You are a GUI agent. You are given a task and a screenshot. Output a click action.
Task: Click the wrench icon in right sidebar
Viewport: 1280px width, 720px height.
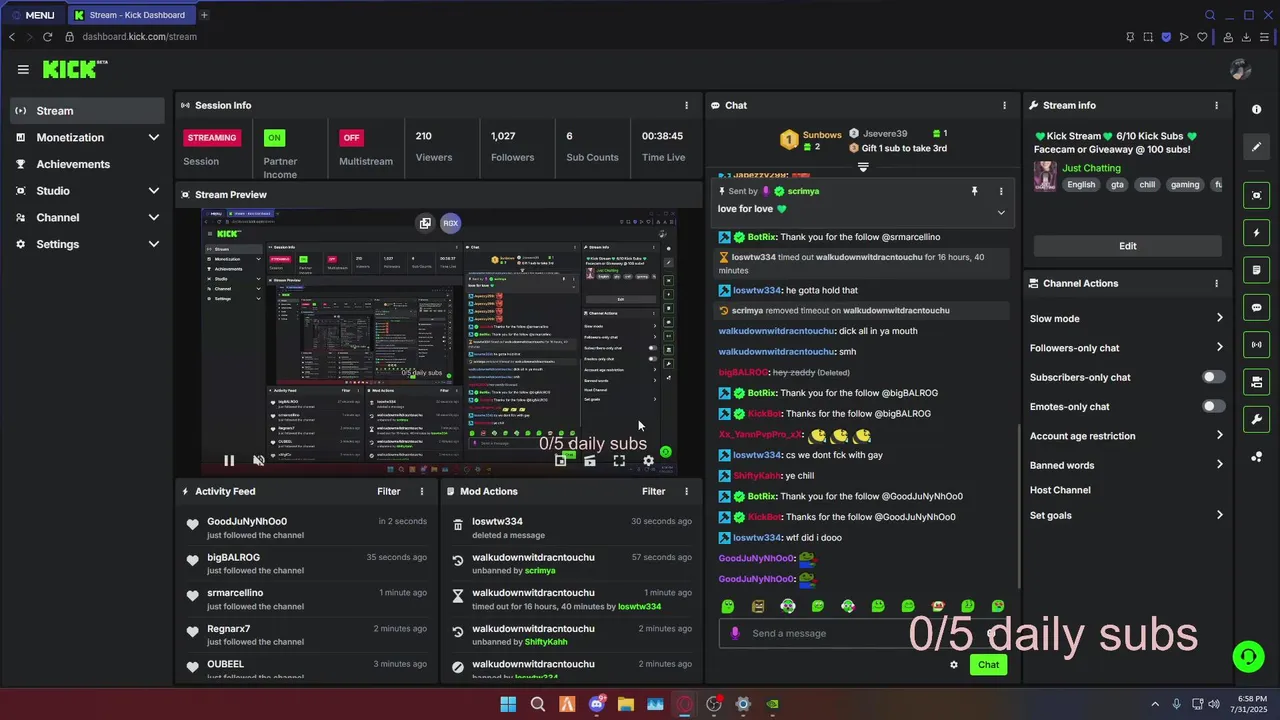[1257, 419]
